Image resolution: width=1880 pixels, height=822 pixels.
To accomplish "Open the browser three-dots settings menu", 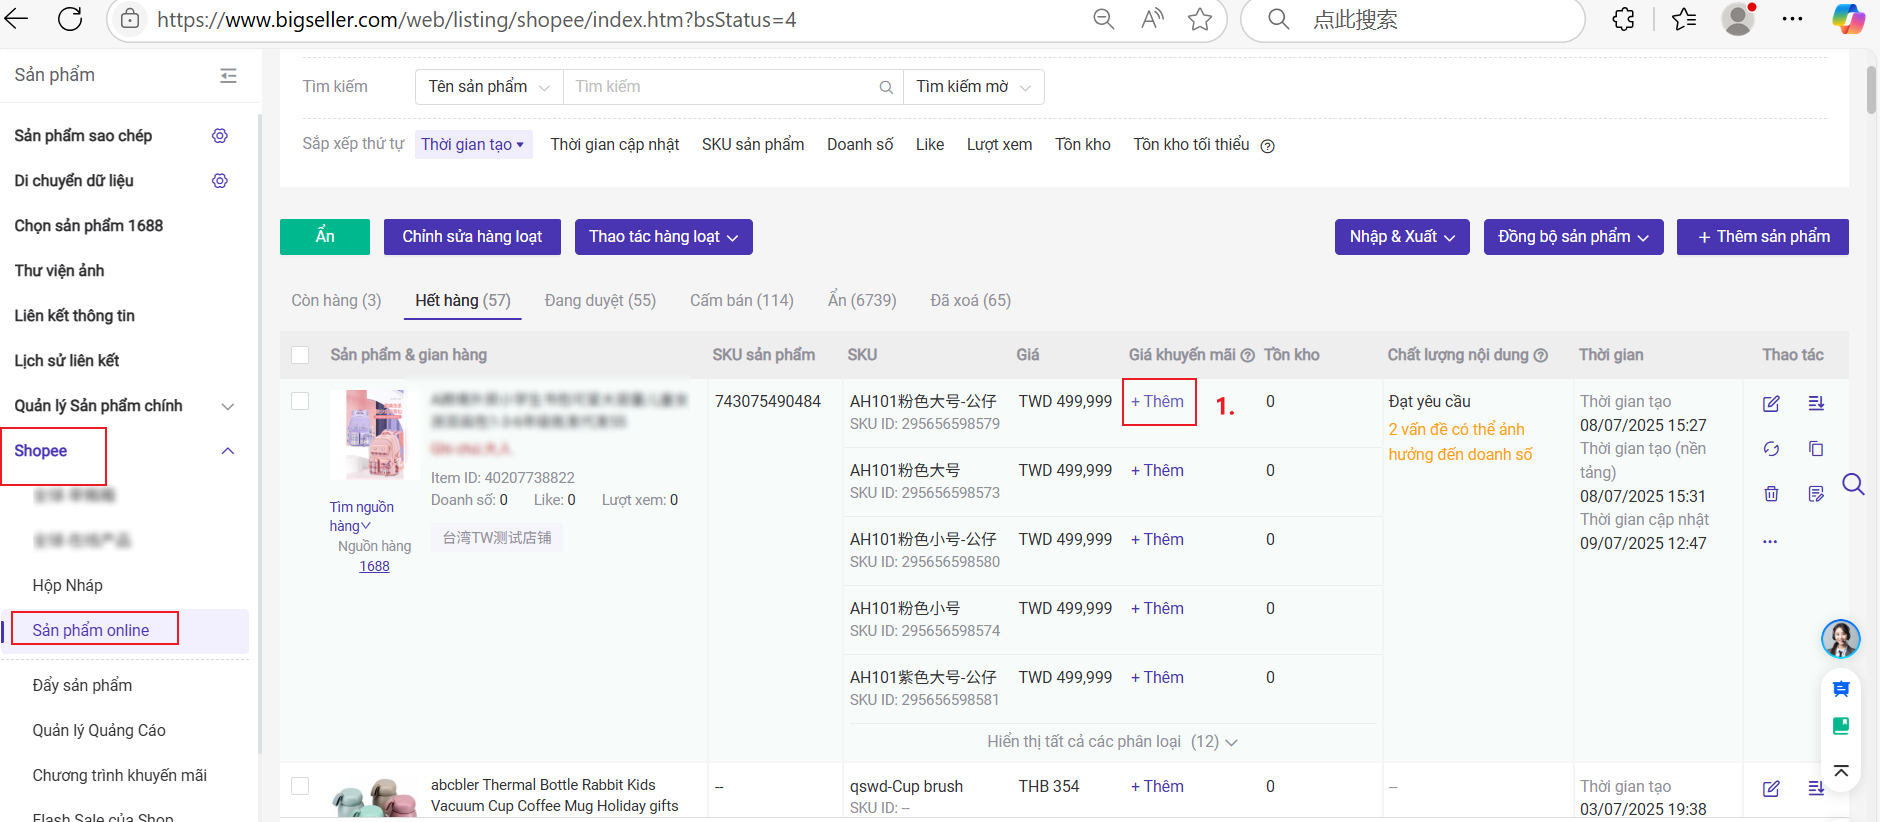I will [1793, 19].
